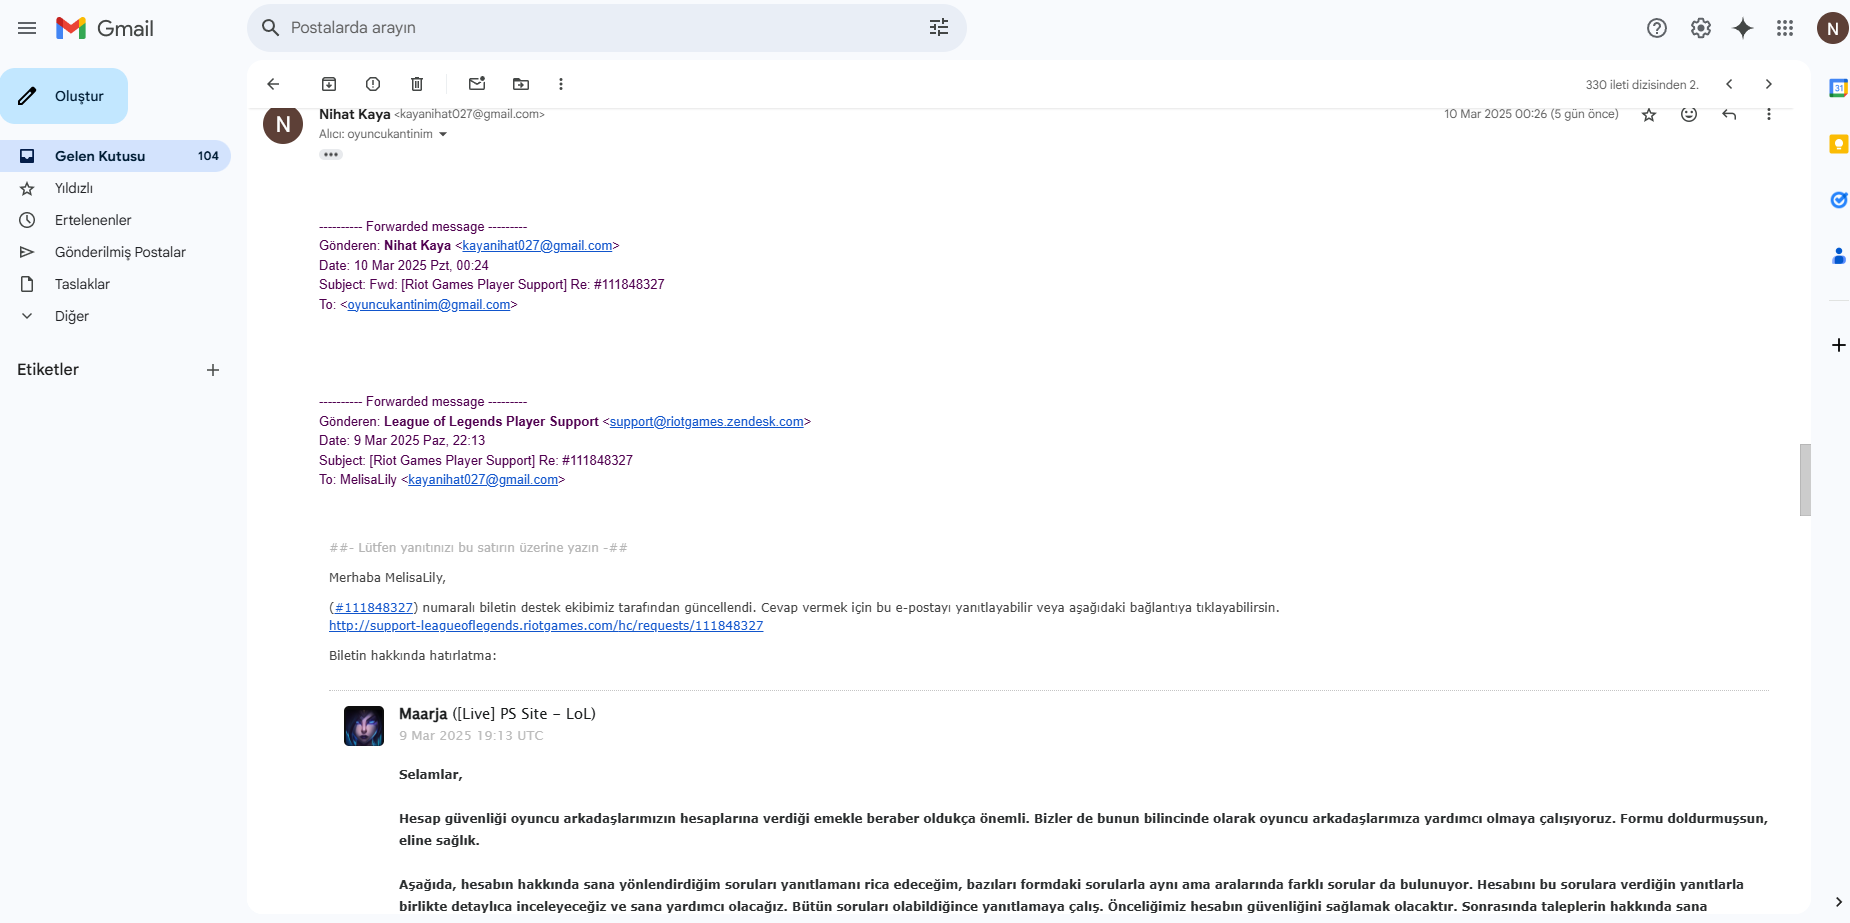
Task: Get add-ons plus icon
Action: [1838, 345]
